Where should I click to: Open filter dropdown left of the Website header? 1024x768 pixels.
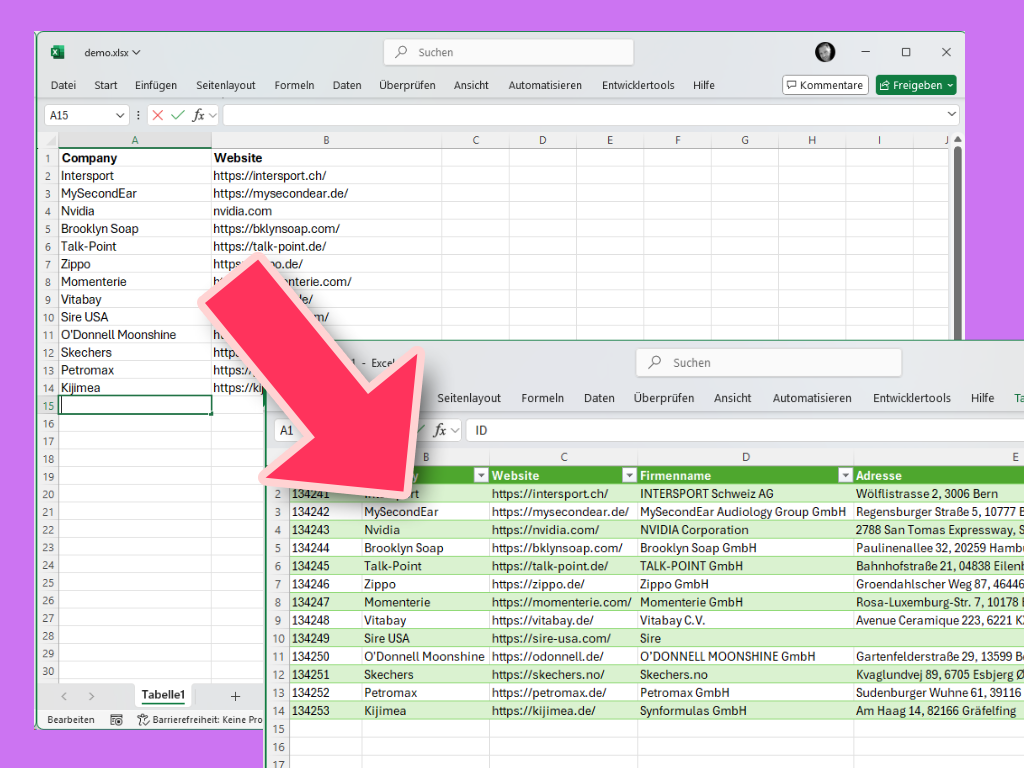pyautogui.click(x=481, y=475)
